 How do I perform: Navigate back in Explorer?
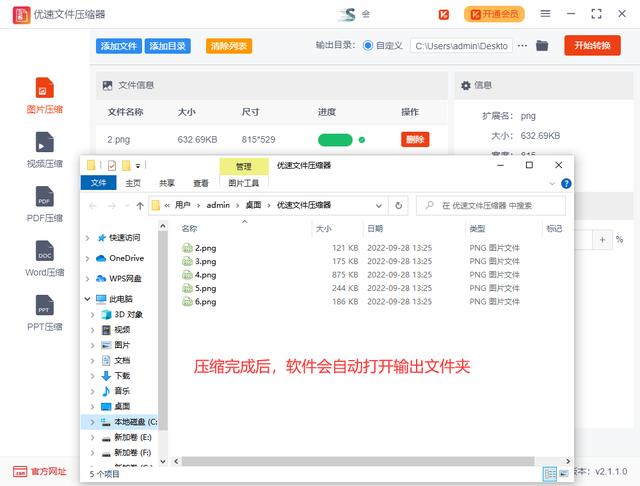[93, 206]
